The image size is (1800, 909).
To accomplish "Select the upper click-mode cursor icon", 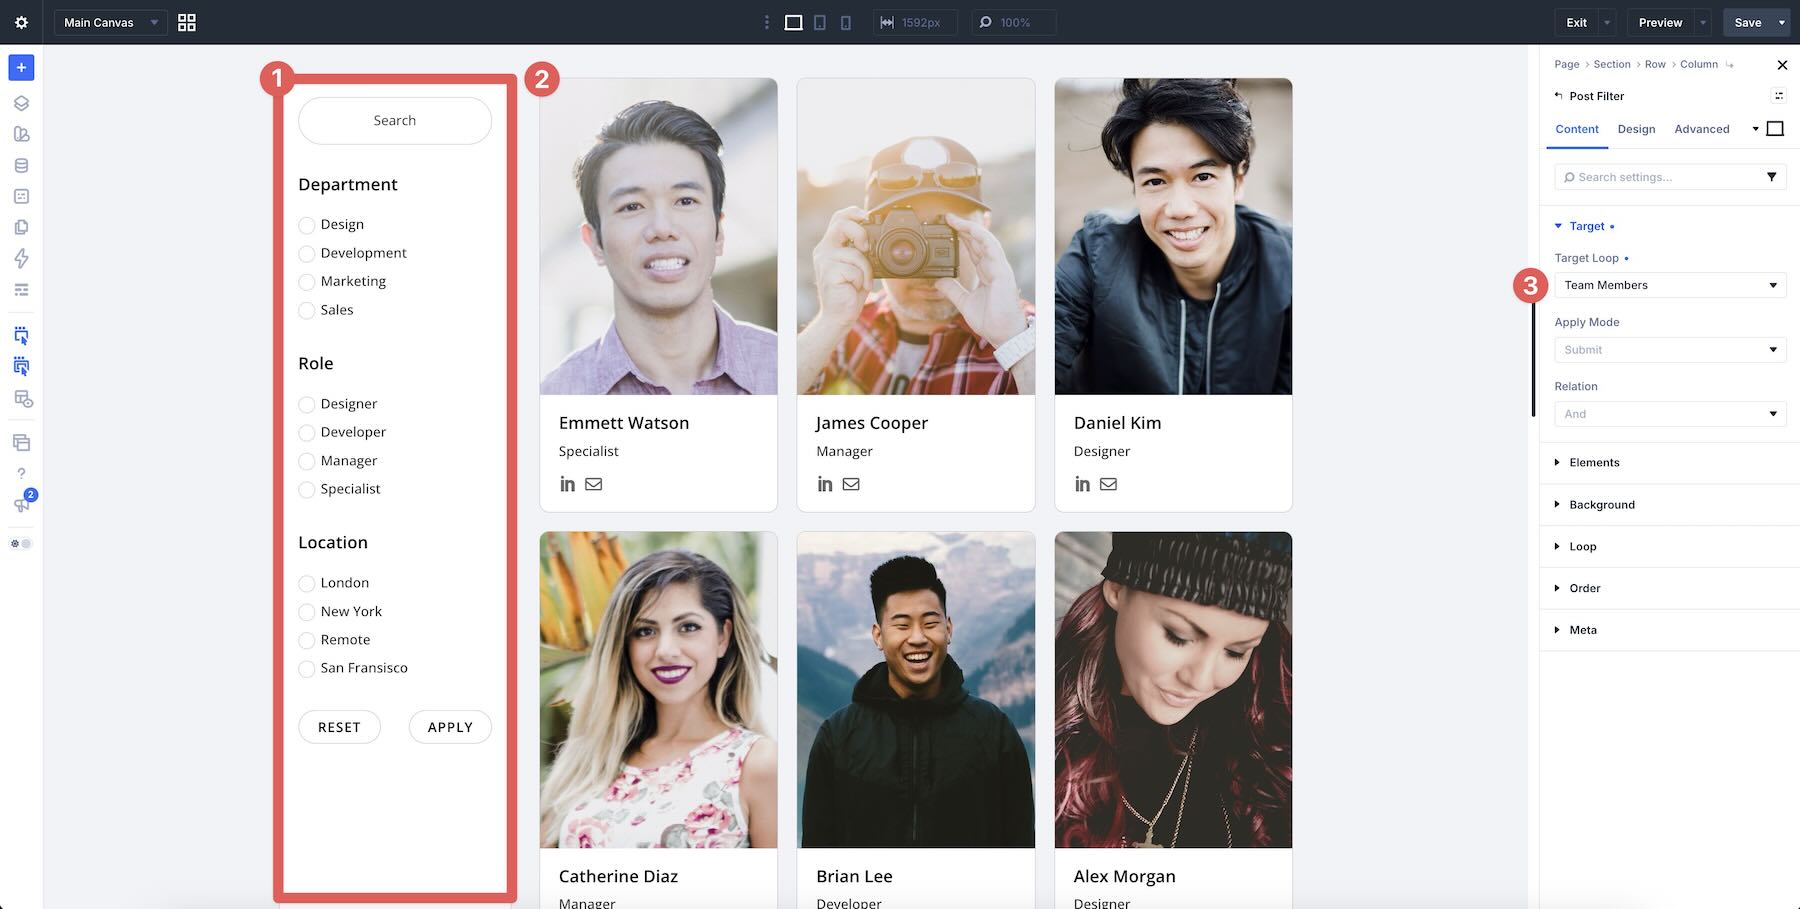I will (21, 336).
